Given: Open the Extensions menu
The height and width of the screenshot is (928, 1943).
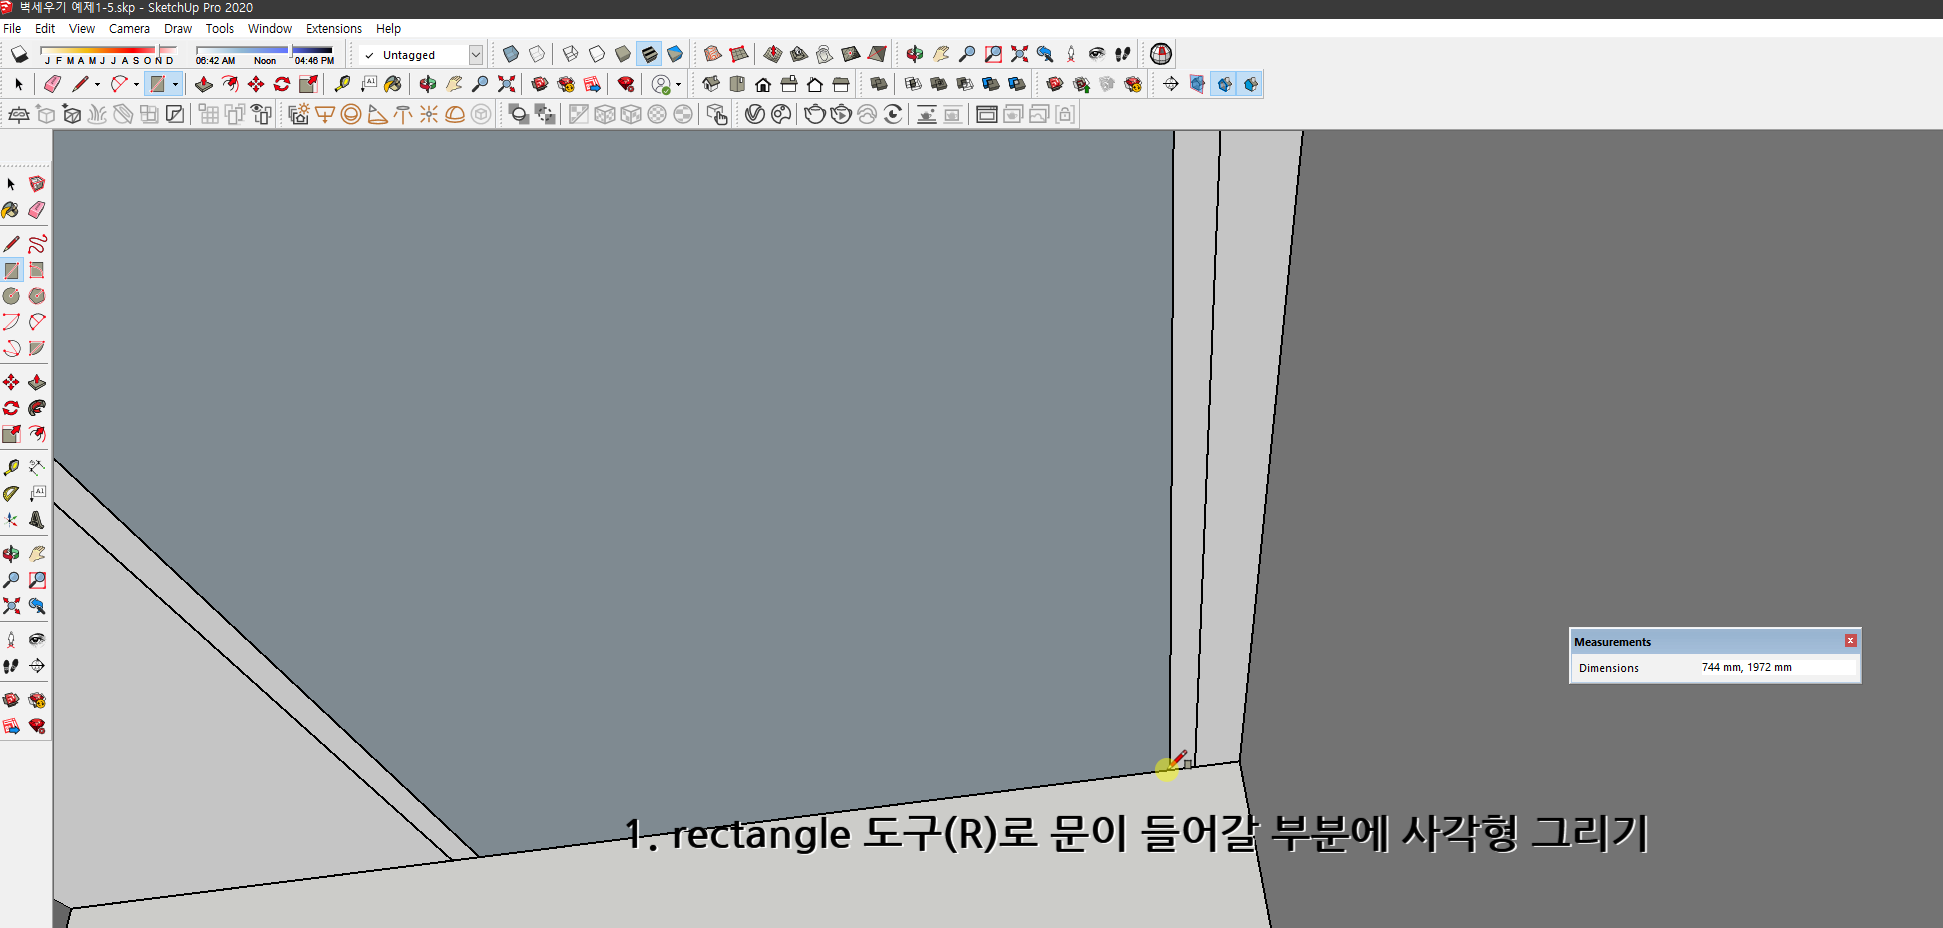Looking at the screenshot, I should pyautogui.click(x=334, y=29).
